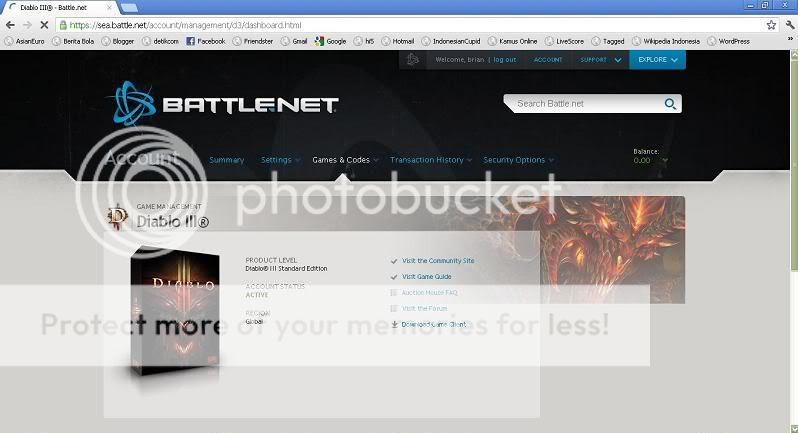
Task: Open WordPress bookmark
Action: click(x=729, y=41)
